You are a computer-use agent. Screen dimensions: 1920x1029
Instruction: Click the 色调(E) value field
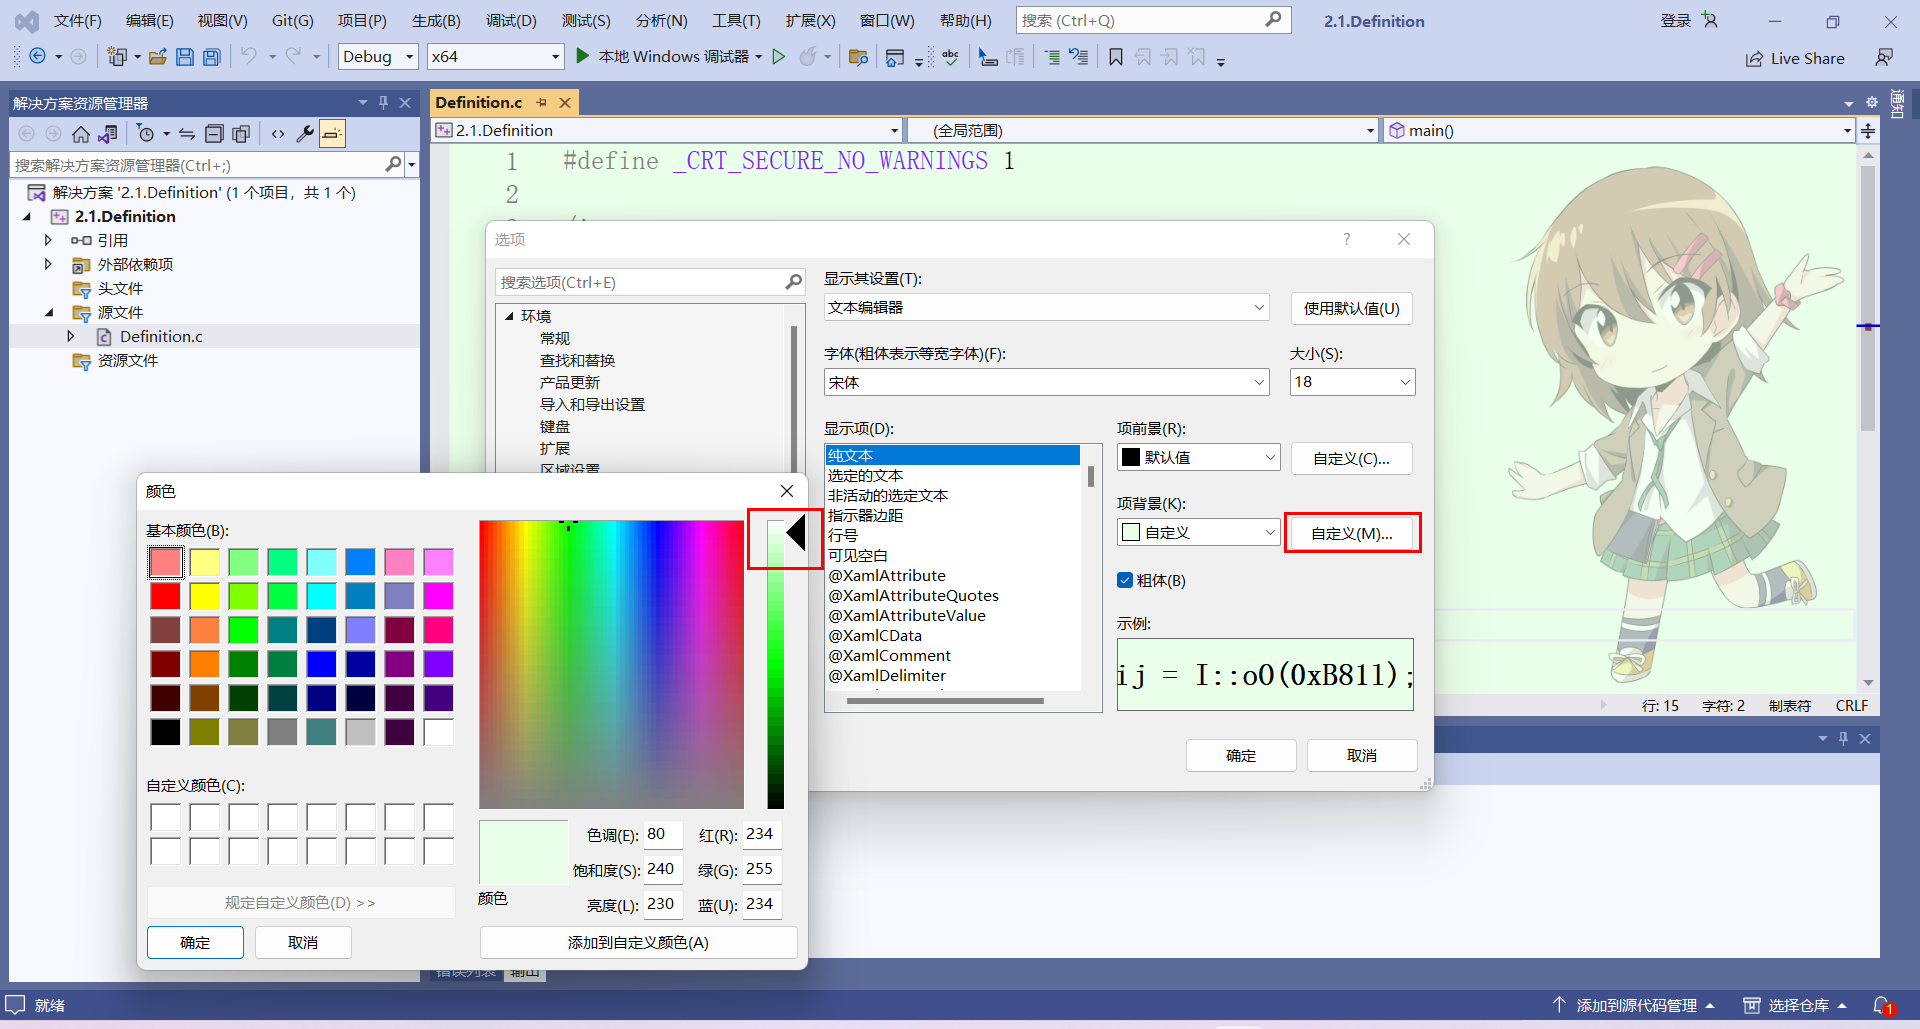[x=663, y=834]
